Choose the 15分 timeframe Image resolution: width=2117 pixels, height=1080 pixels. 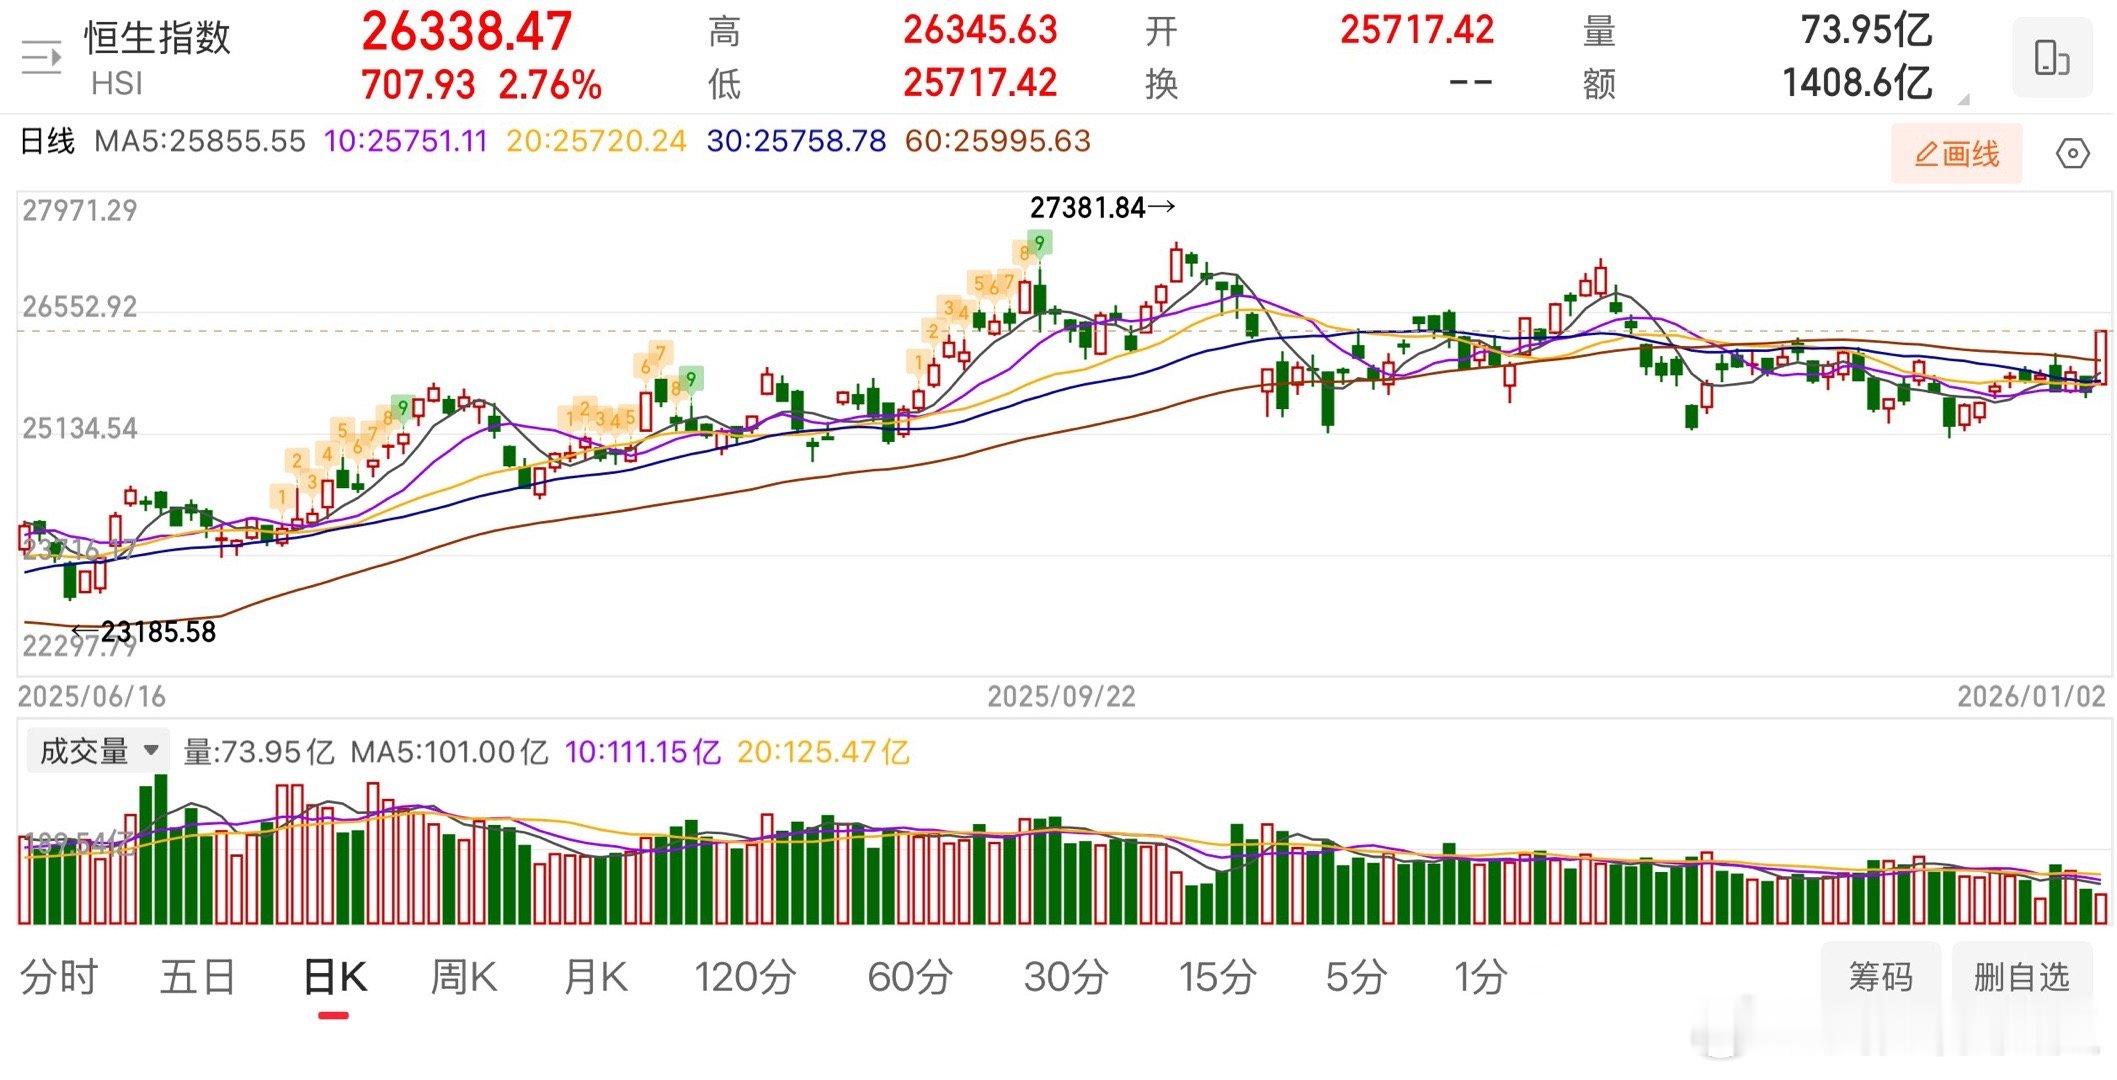tap(1216, 977)
